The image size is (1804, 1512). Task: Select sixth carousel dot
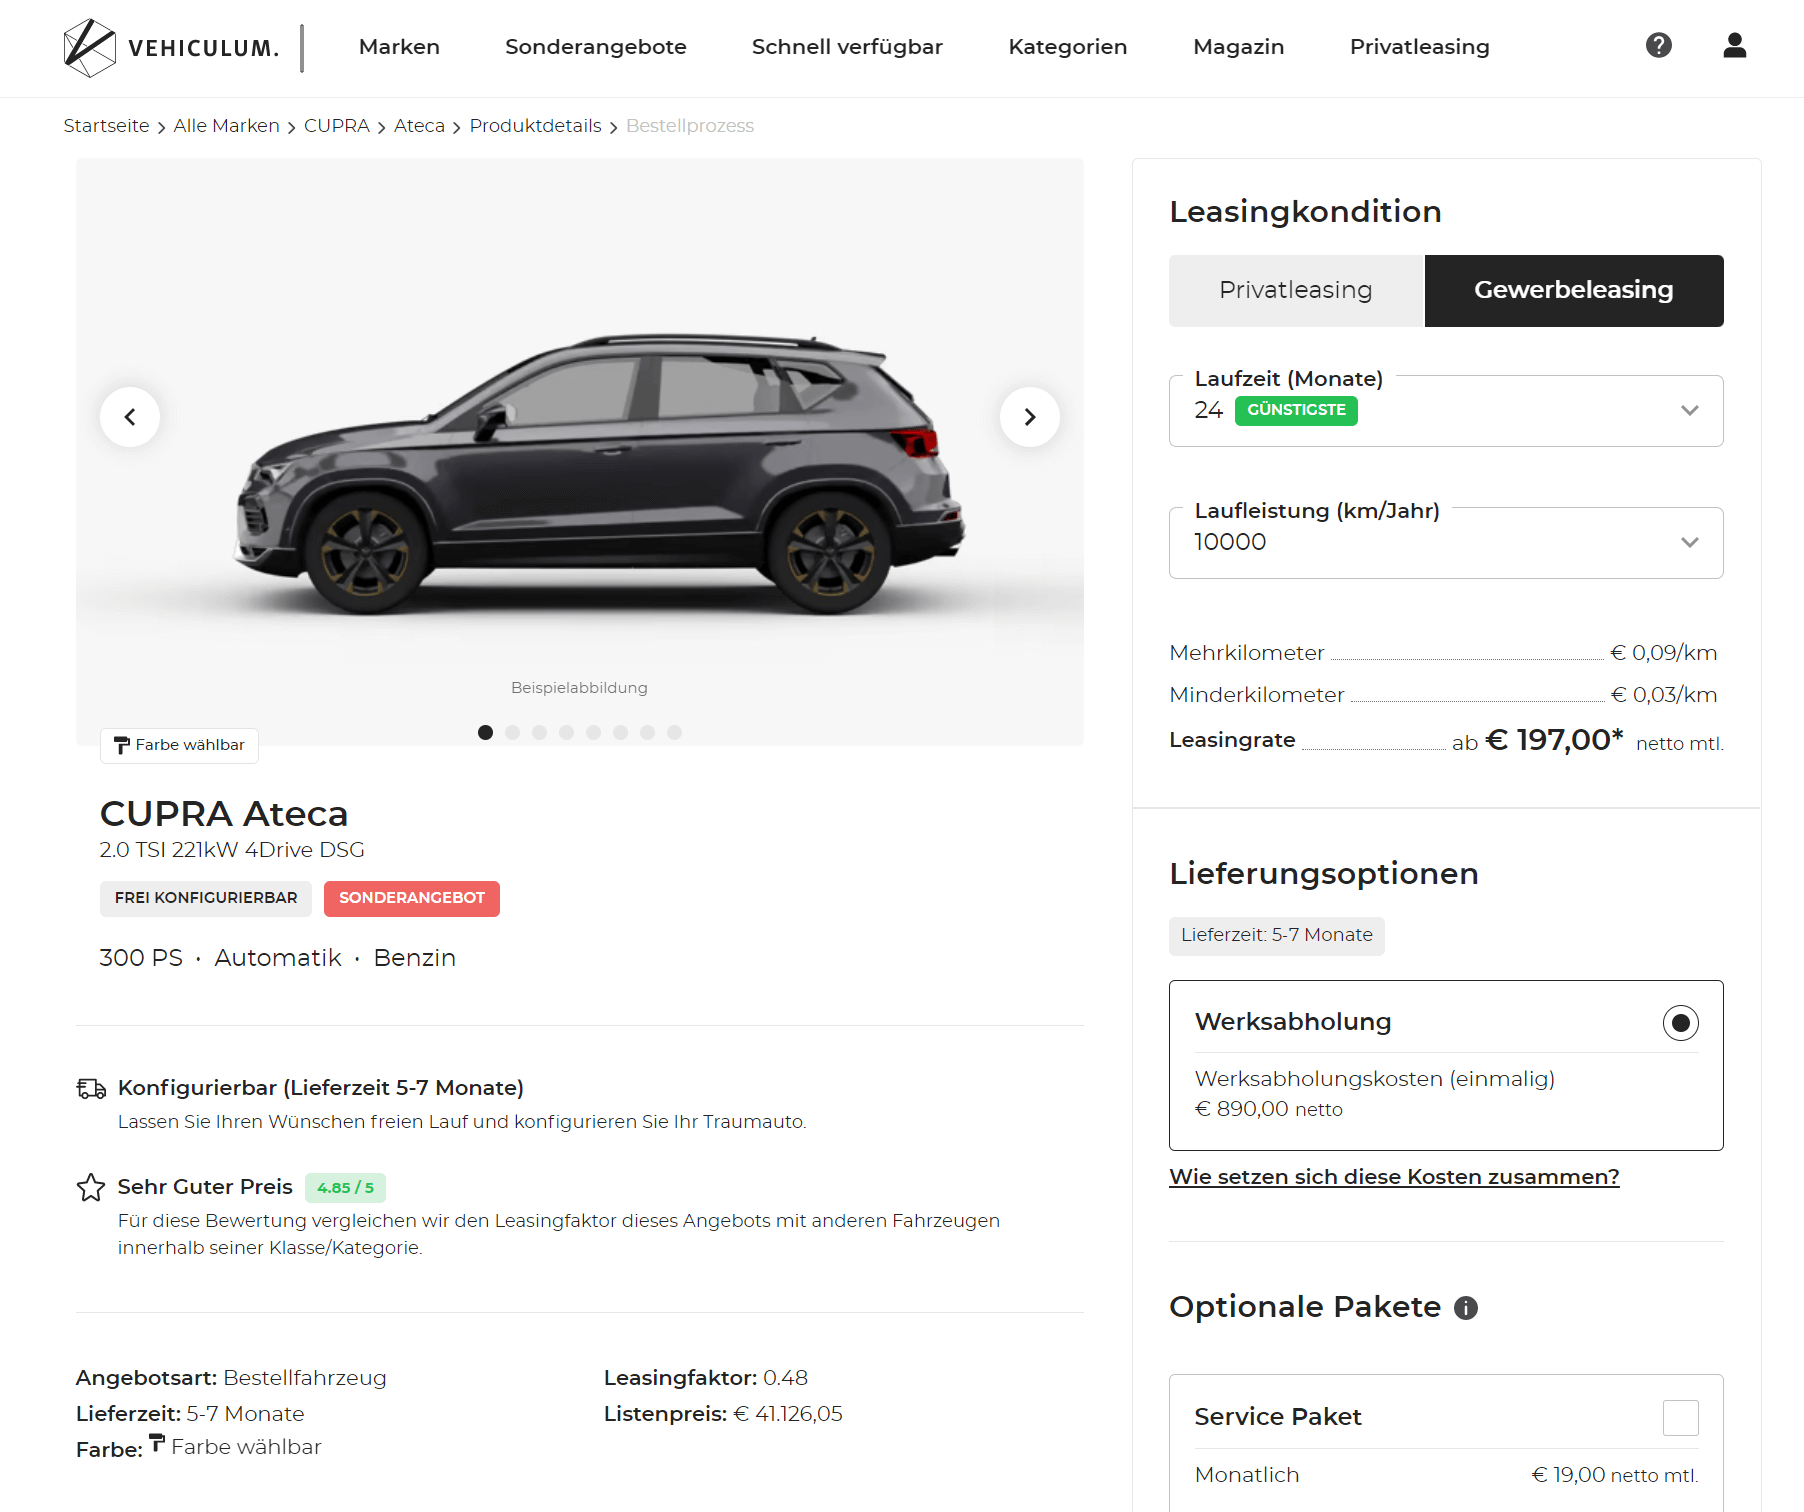[x=621, y=733]
